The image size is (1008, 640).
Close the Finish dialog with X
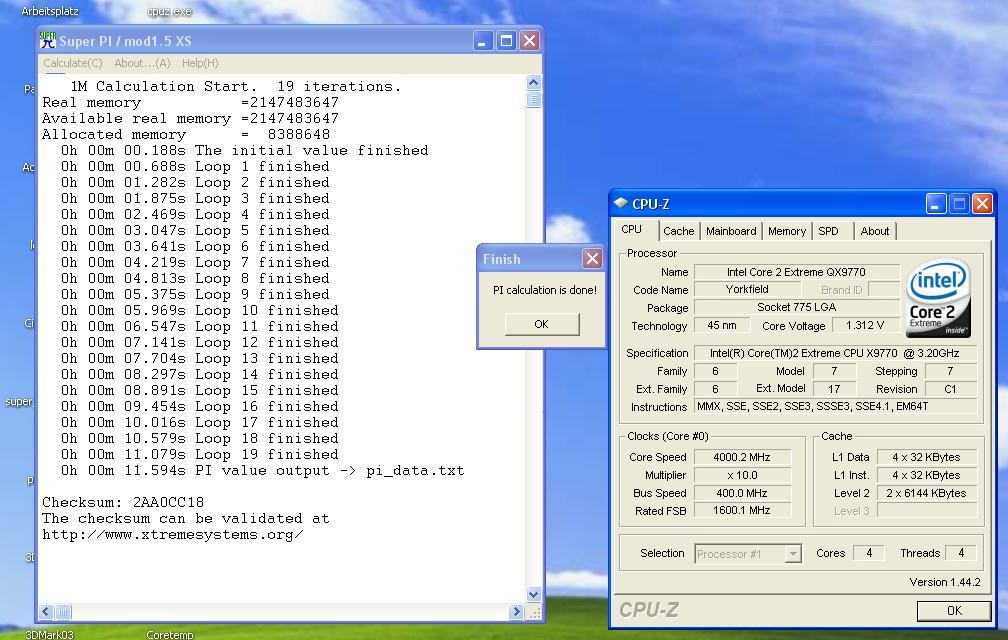592,258
